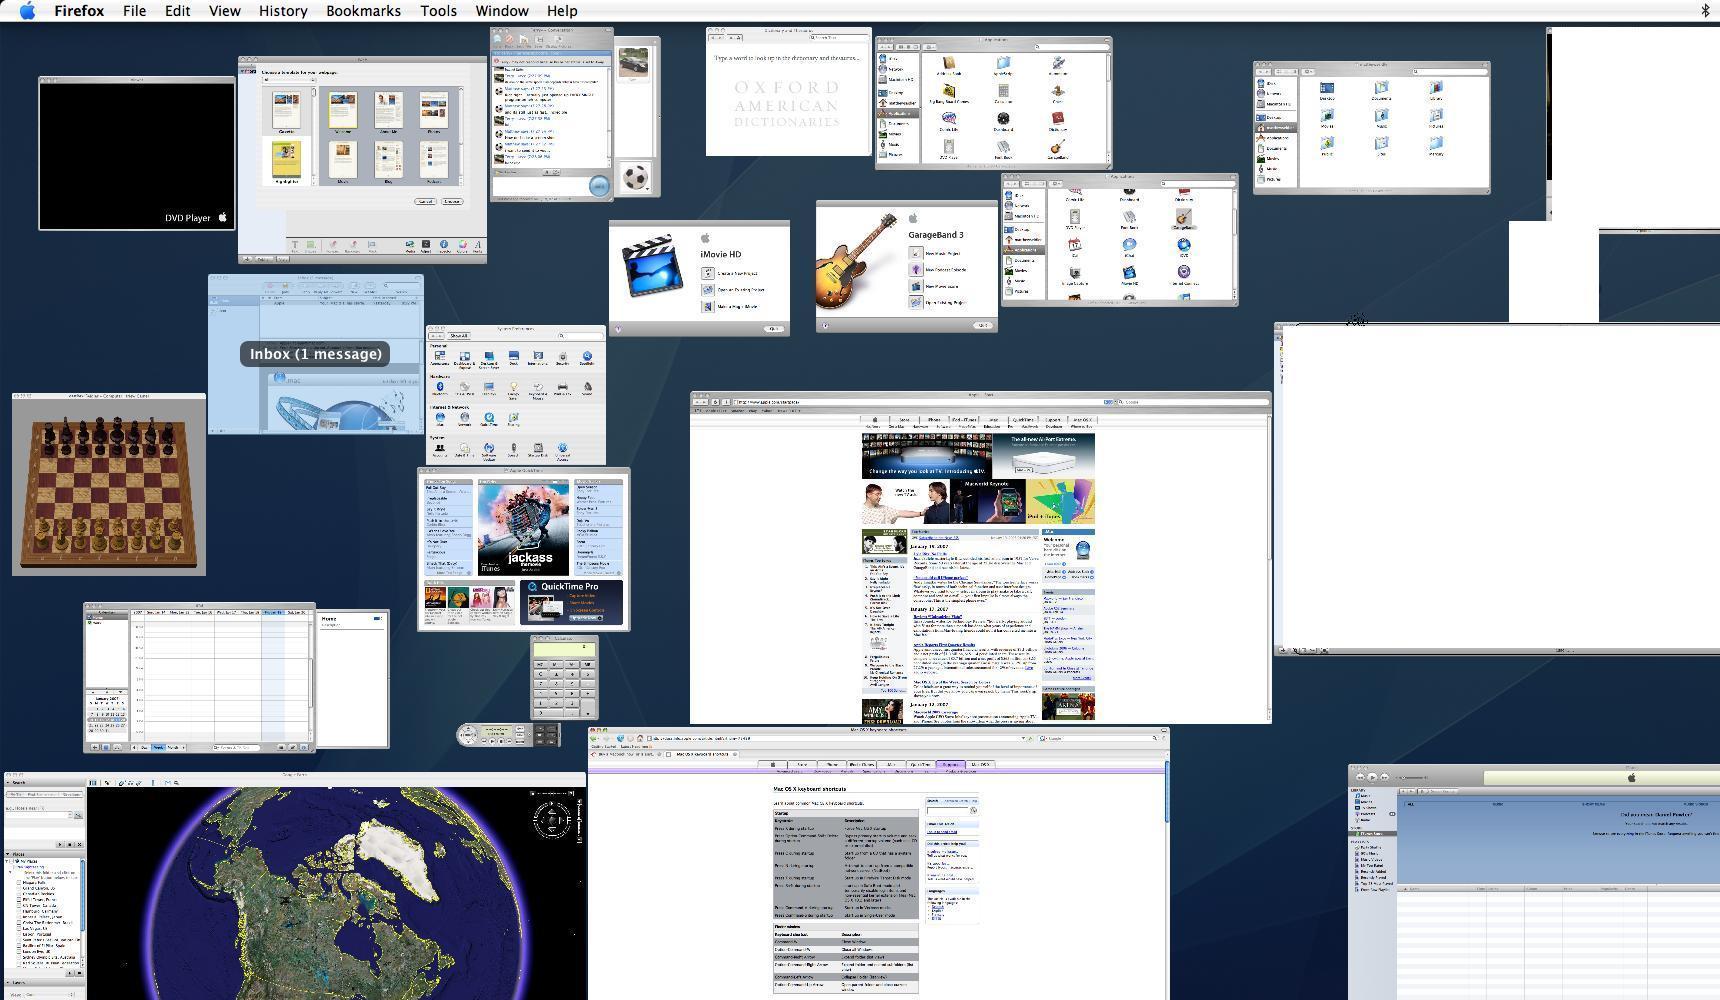Open the Window menu
The width and height of the screenshot is (1720, 1000).
pos(502,11)
